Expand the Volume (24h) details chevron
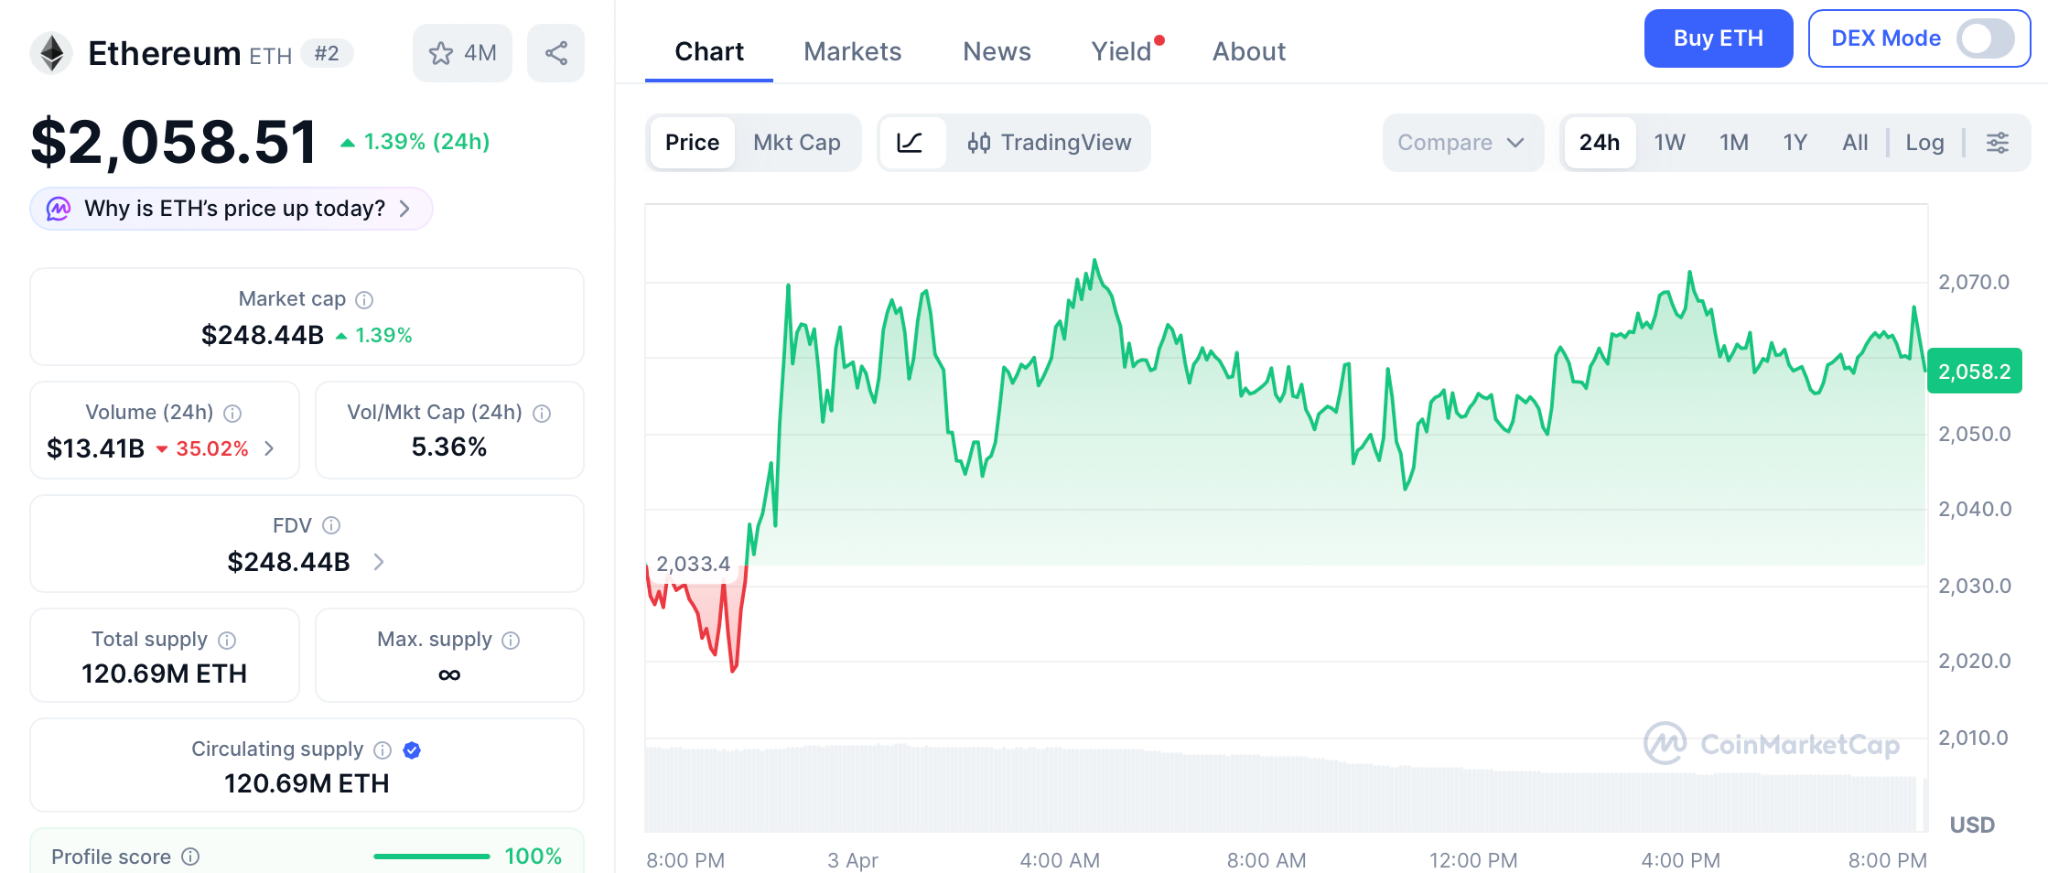This screenshot has width=2048, height=873. pyautogui.click(x=269, y=448)
